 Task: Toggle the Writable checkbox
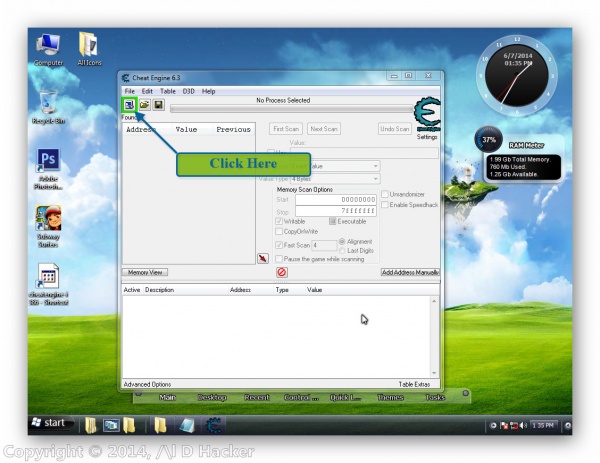pos(279,222)
